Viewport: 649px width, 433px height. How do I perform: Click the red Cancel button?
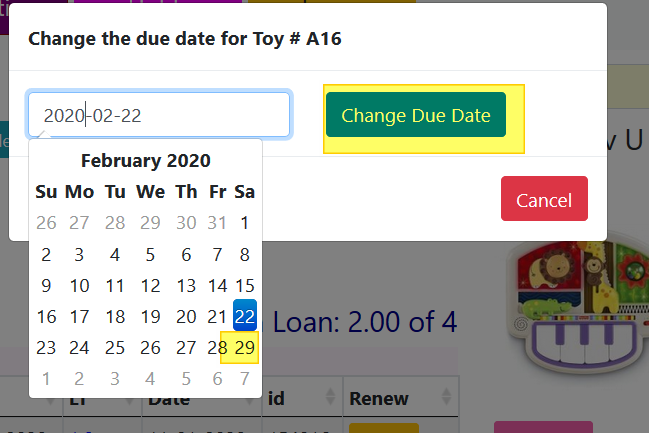click(x=544, y=199)
